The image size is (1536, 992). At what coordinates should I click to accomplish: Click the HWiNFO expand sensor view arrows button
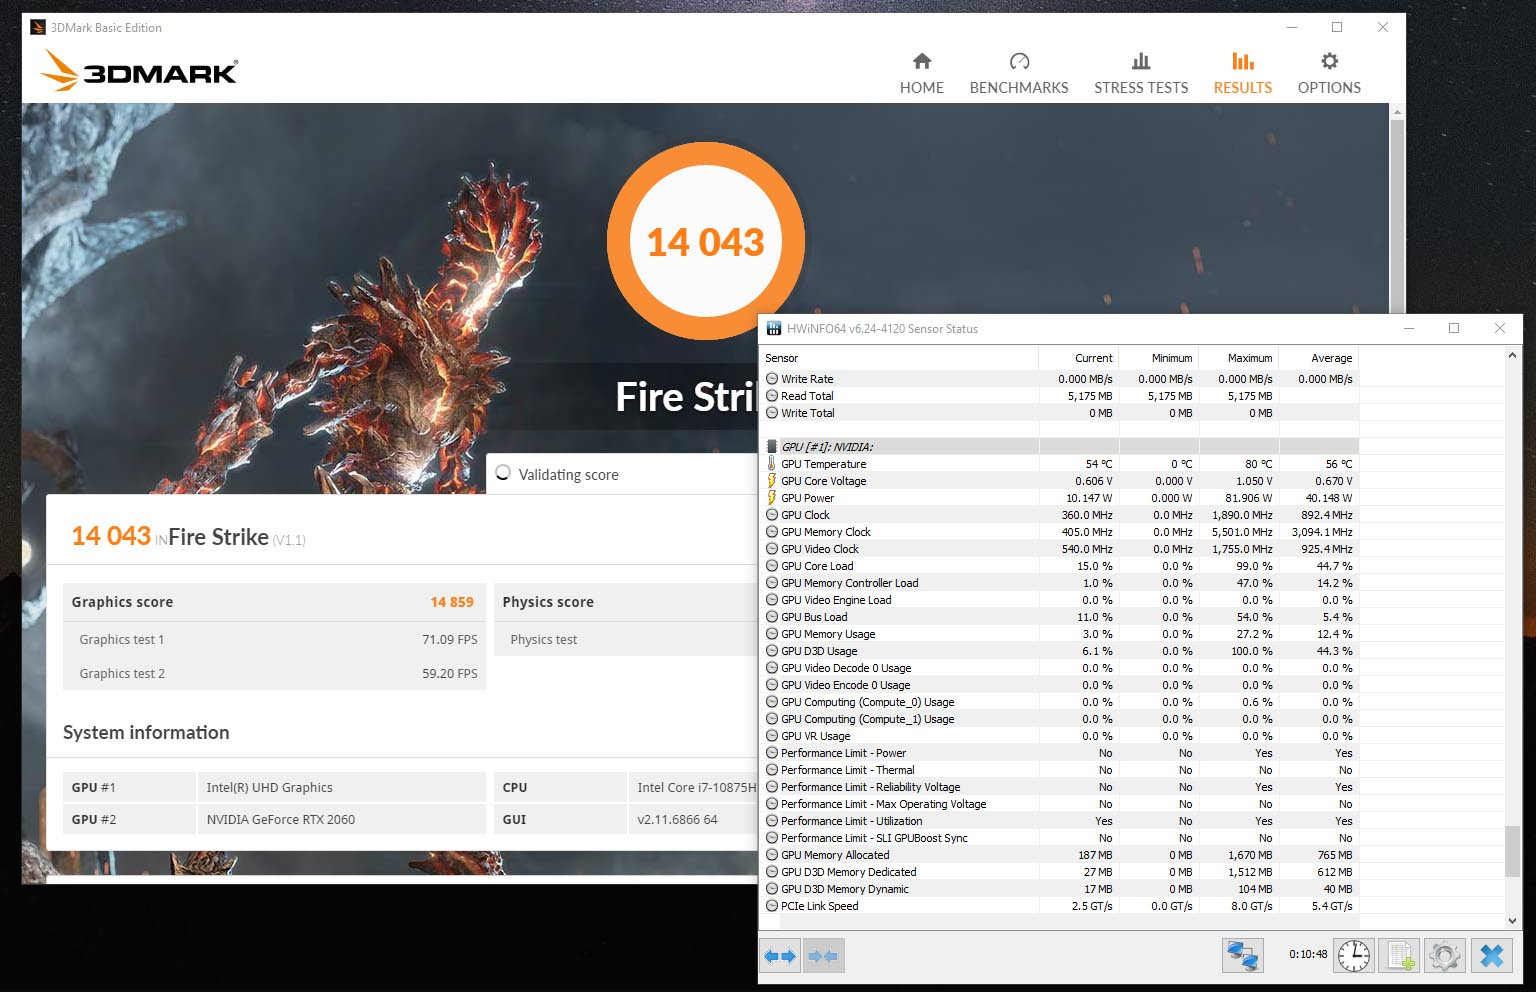[780, 956]
